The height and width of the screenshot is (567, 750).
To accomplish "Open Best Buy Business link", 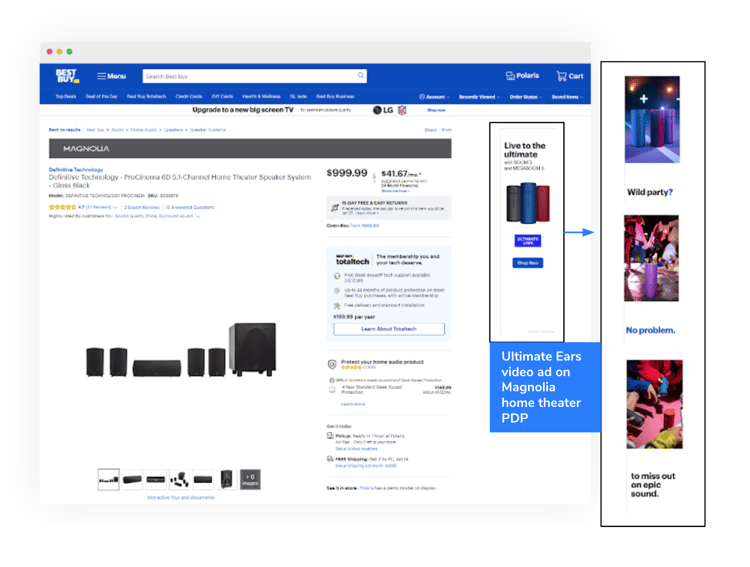I will click(335, 96).
